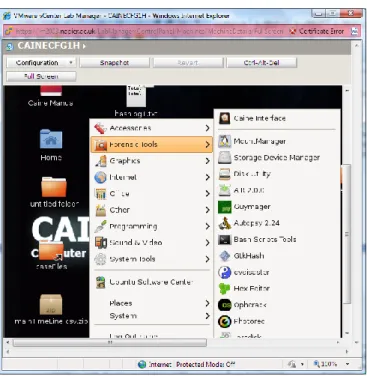Screen dimensions: 367x376
Task: Open the bash log text file icon
Action: point(136,96)
